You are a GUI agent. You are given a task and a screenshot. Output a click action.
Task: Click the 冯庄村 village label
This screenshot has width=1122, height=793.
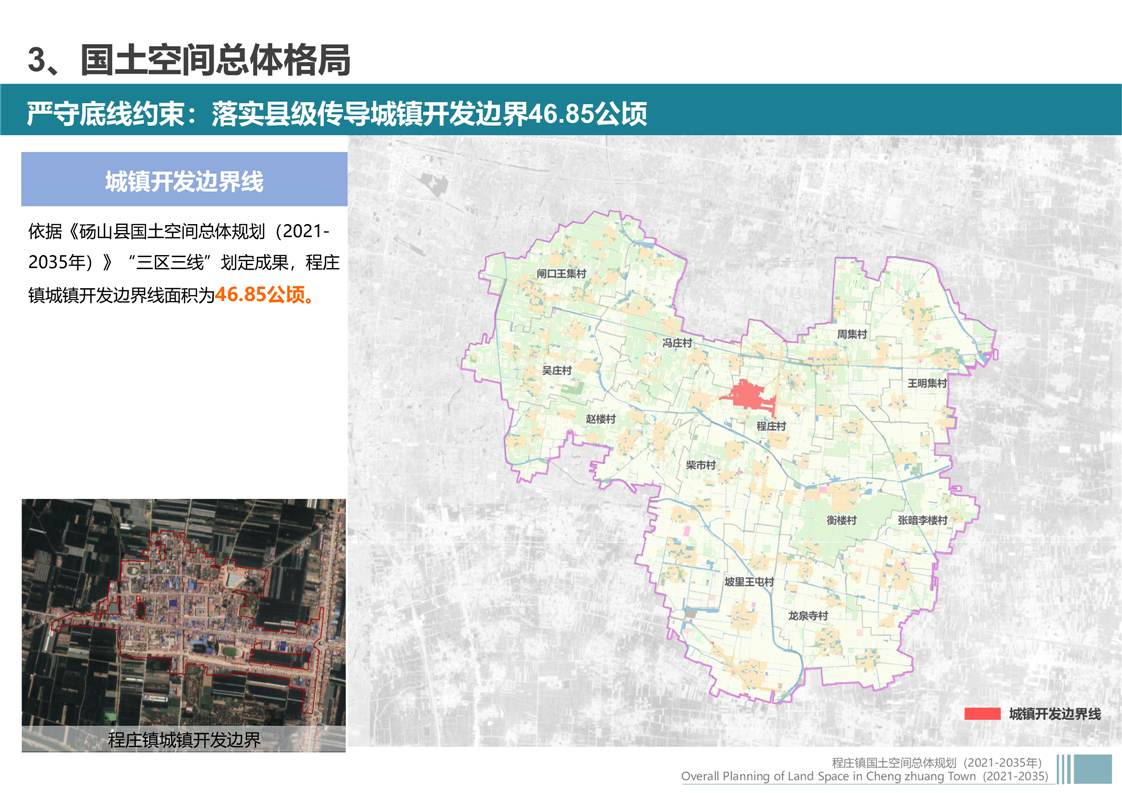(x=677, y=343)
